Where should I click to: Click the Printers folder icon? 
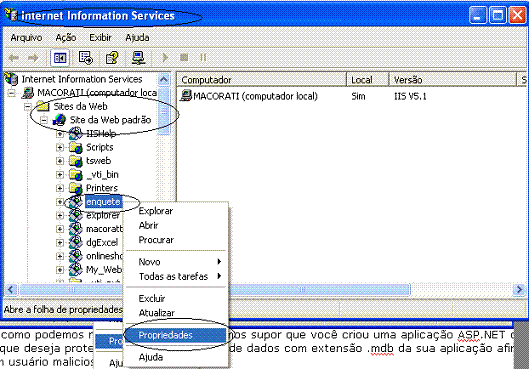point(76,188)
